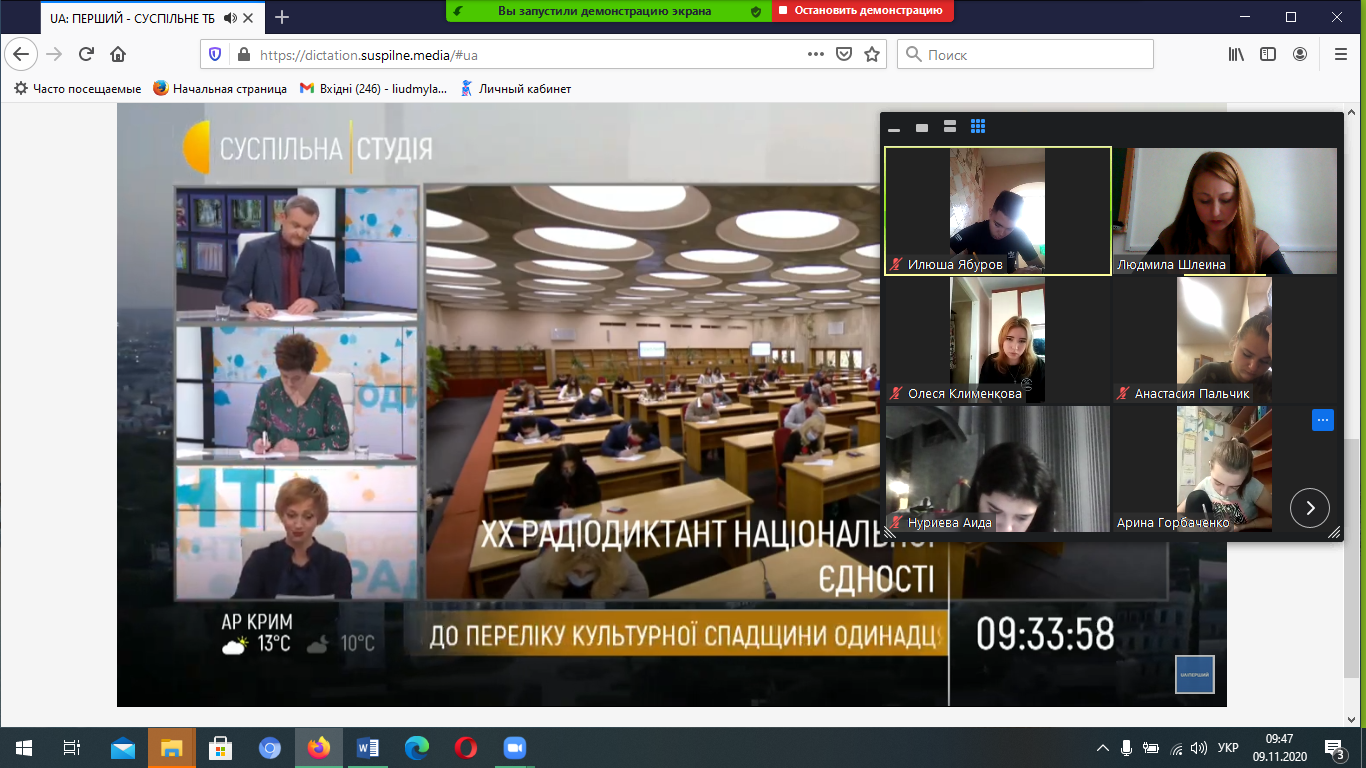This screenshot has height=768, width=1366.
Task: Focus the Поиск search box
Action: point(1025,55)
